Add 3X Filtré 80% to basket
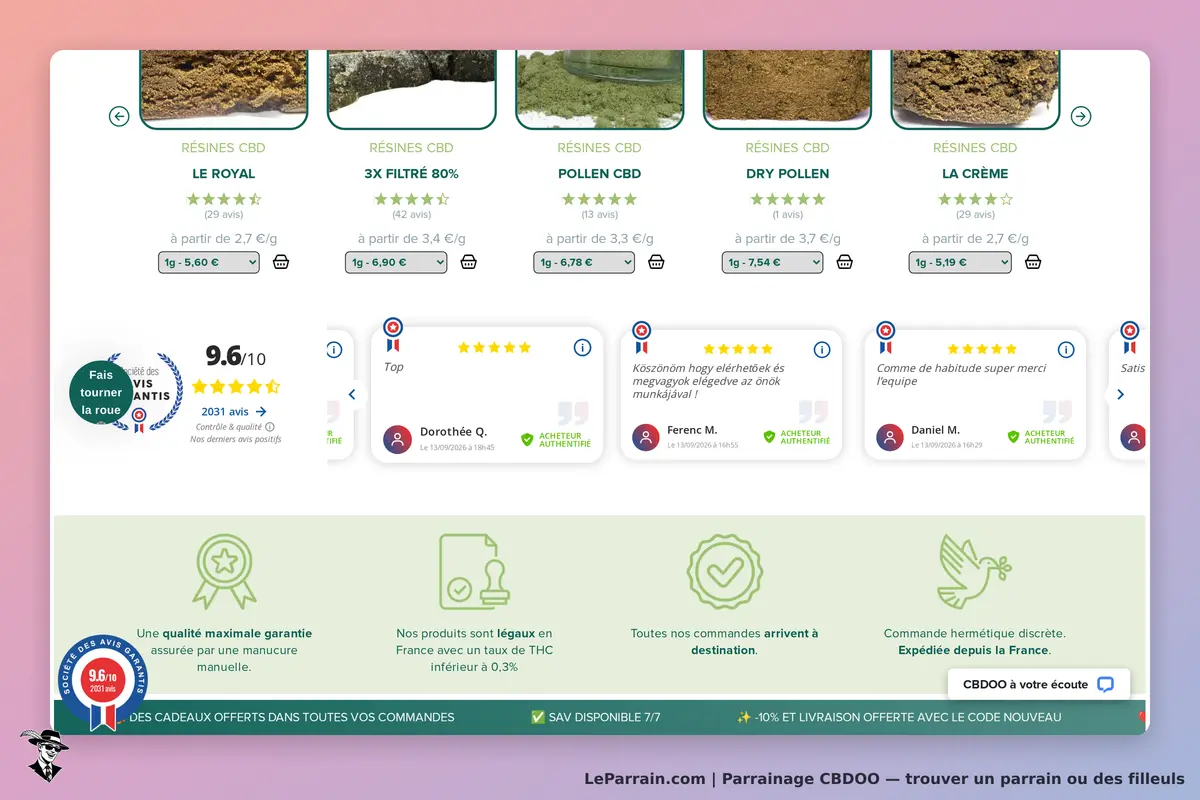The width and height of the screenshot is (1200, 800). click(x=468, y=262)
